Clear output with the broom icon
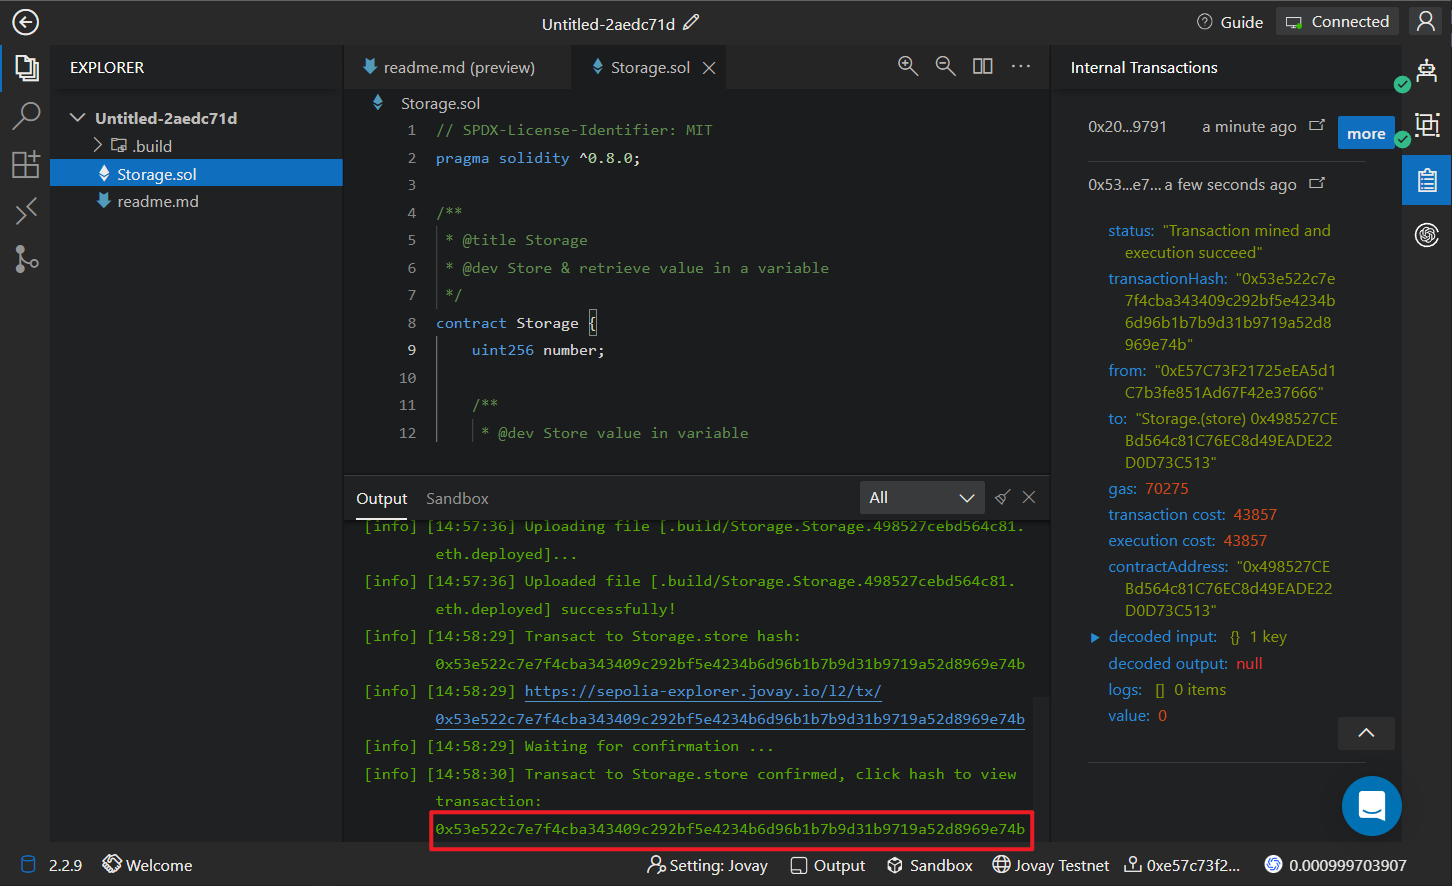The image size is (1452, 886). 1002,497
